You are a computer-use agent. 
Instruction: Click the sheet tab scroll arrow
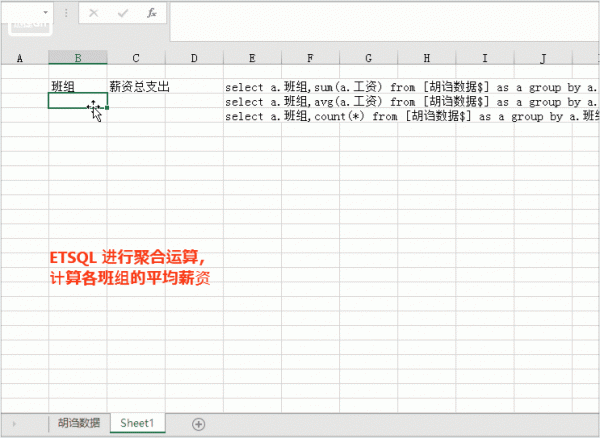(x=15, y=424)
